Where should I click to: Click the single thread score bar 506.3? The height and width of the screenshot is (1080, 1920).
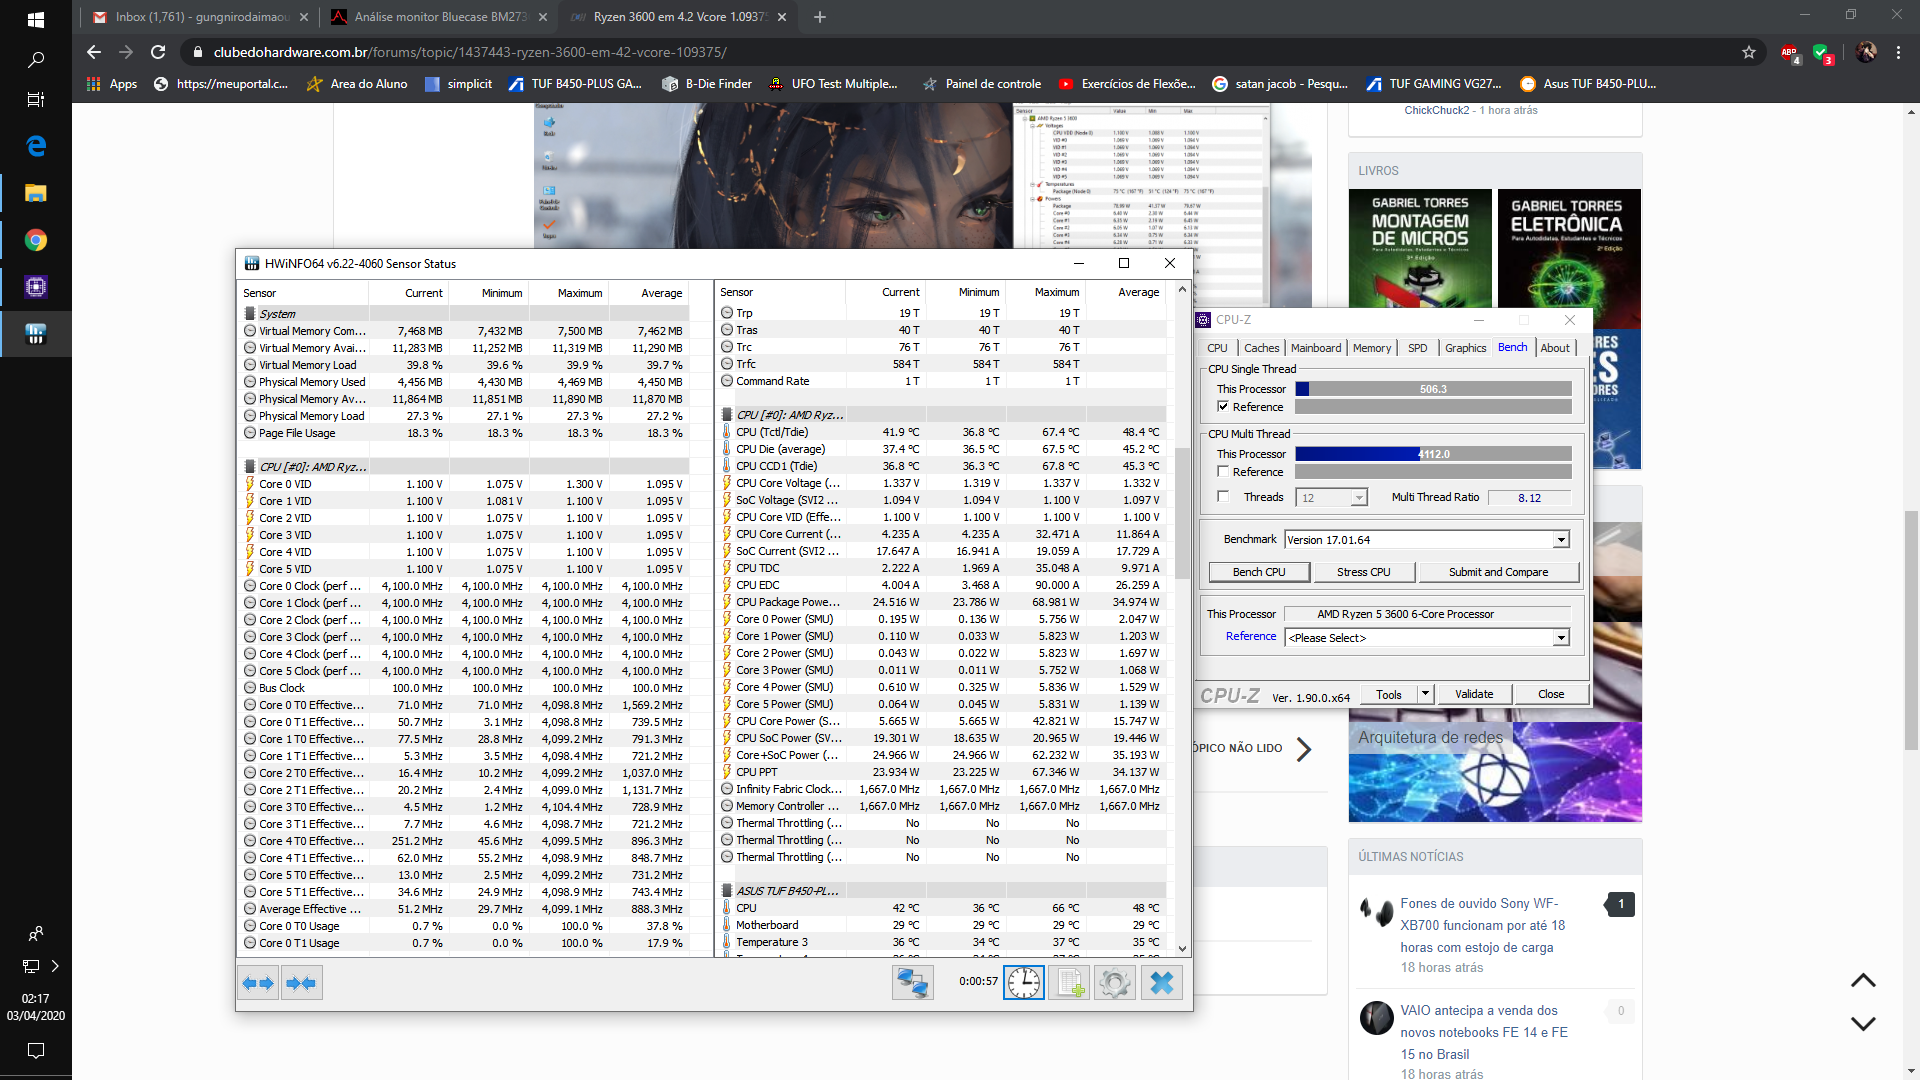[x=1433, y=389]
